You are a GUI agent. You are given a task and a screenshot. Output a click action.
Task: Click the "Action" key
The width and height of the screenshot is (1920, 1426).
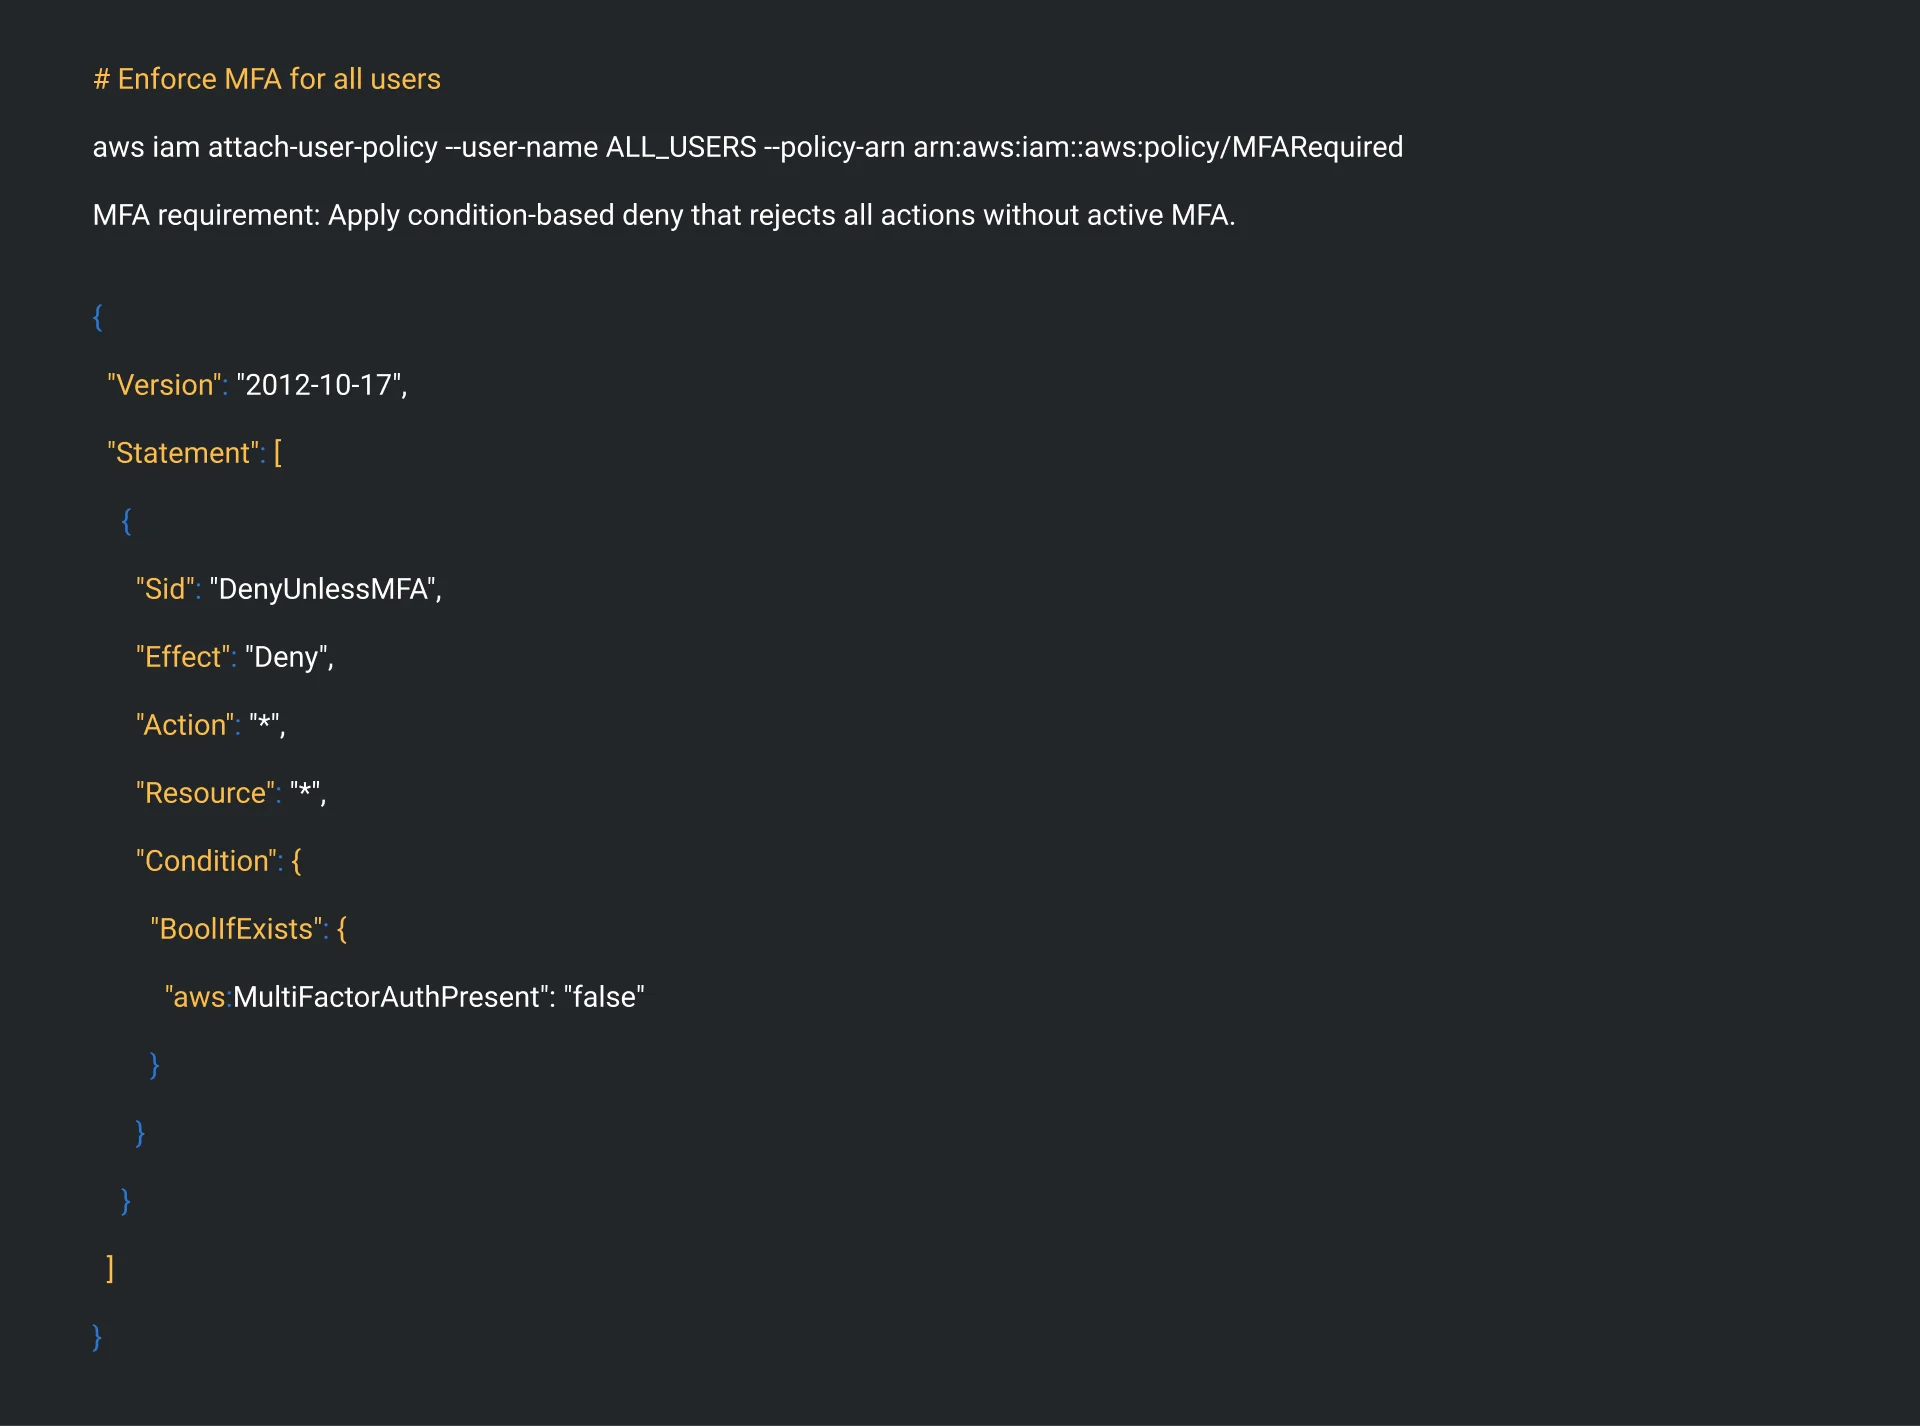click(186, 725)
